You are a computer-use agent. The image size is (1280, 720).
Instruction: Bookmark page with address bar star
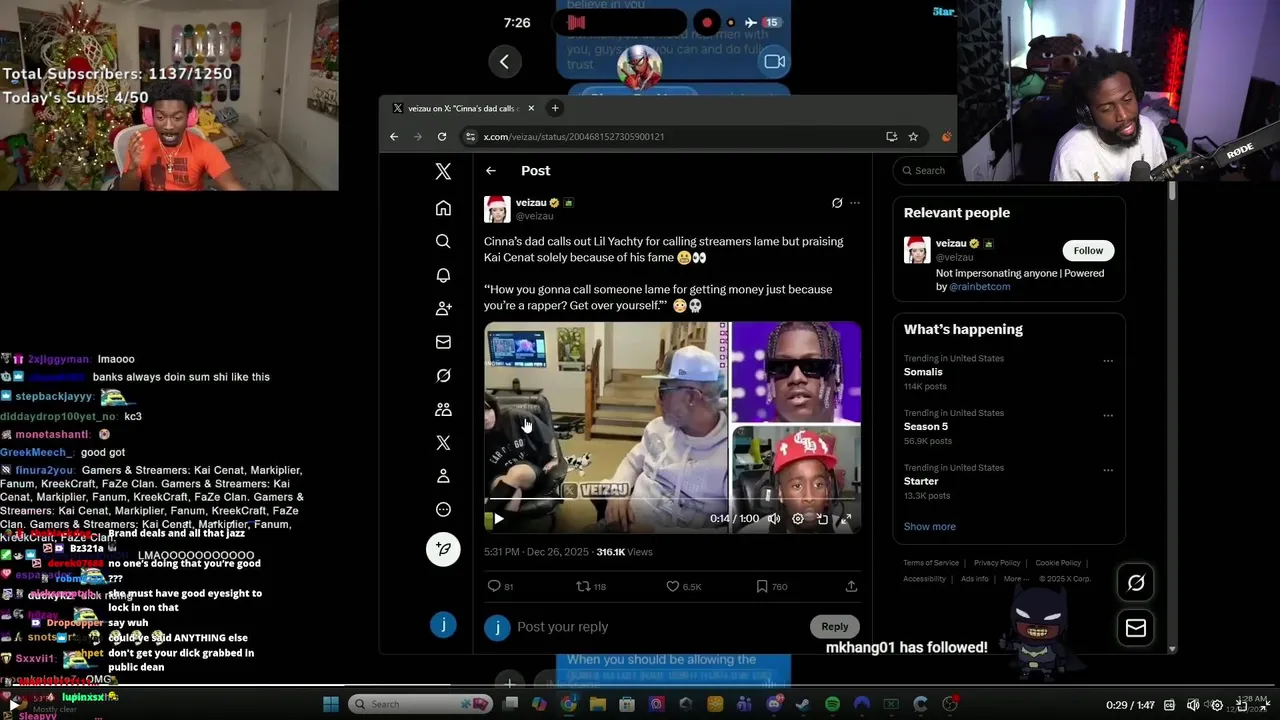913,137
